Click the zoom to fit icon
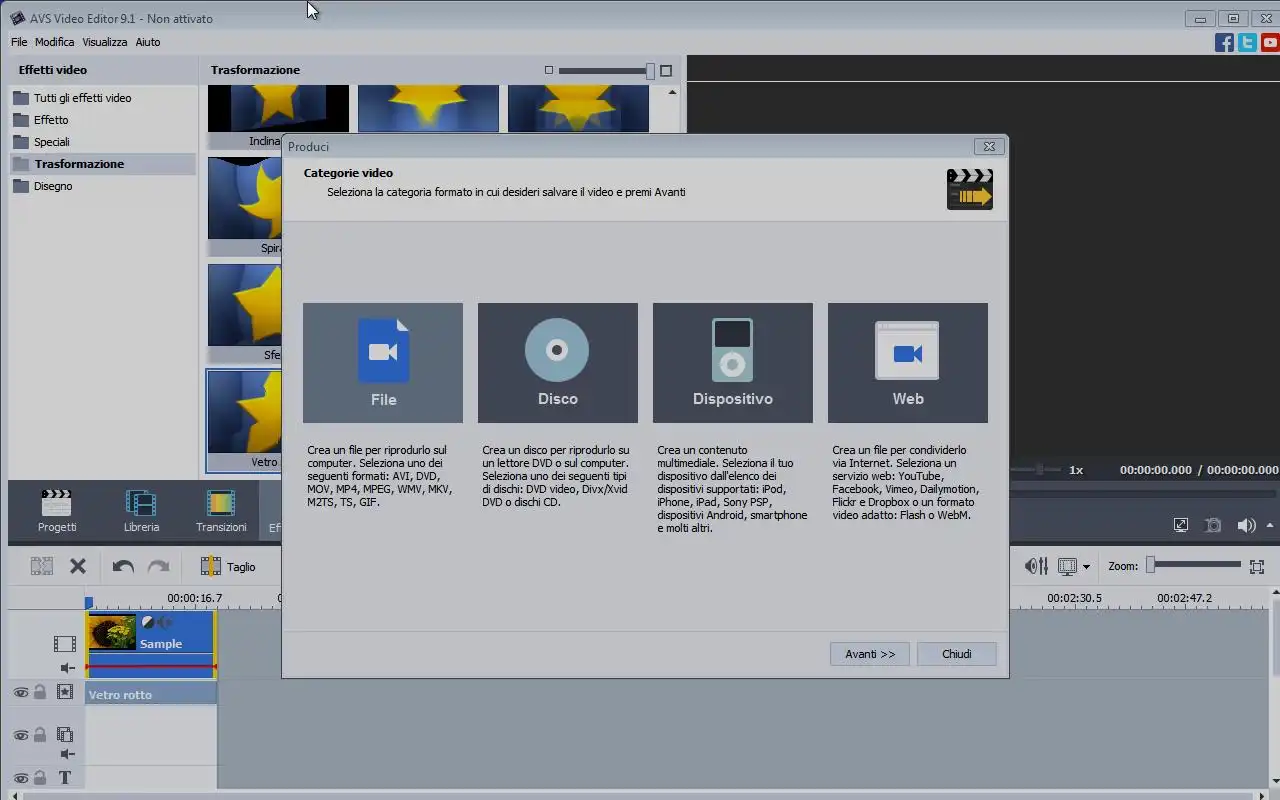 1257,566
